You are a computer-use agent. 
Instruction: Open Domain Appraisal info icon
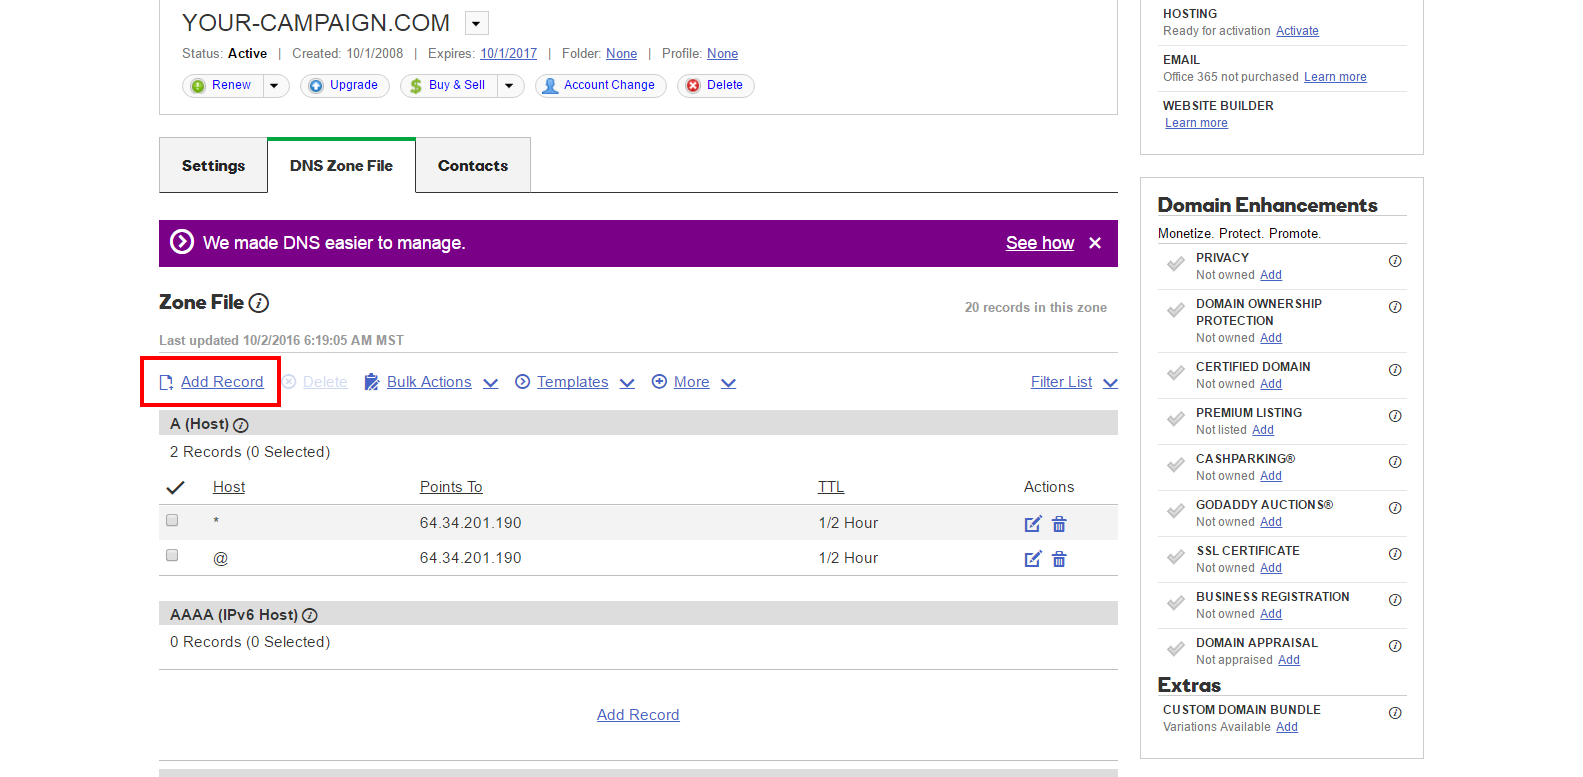tap(1395, 646)
